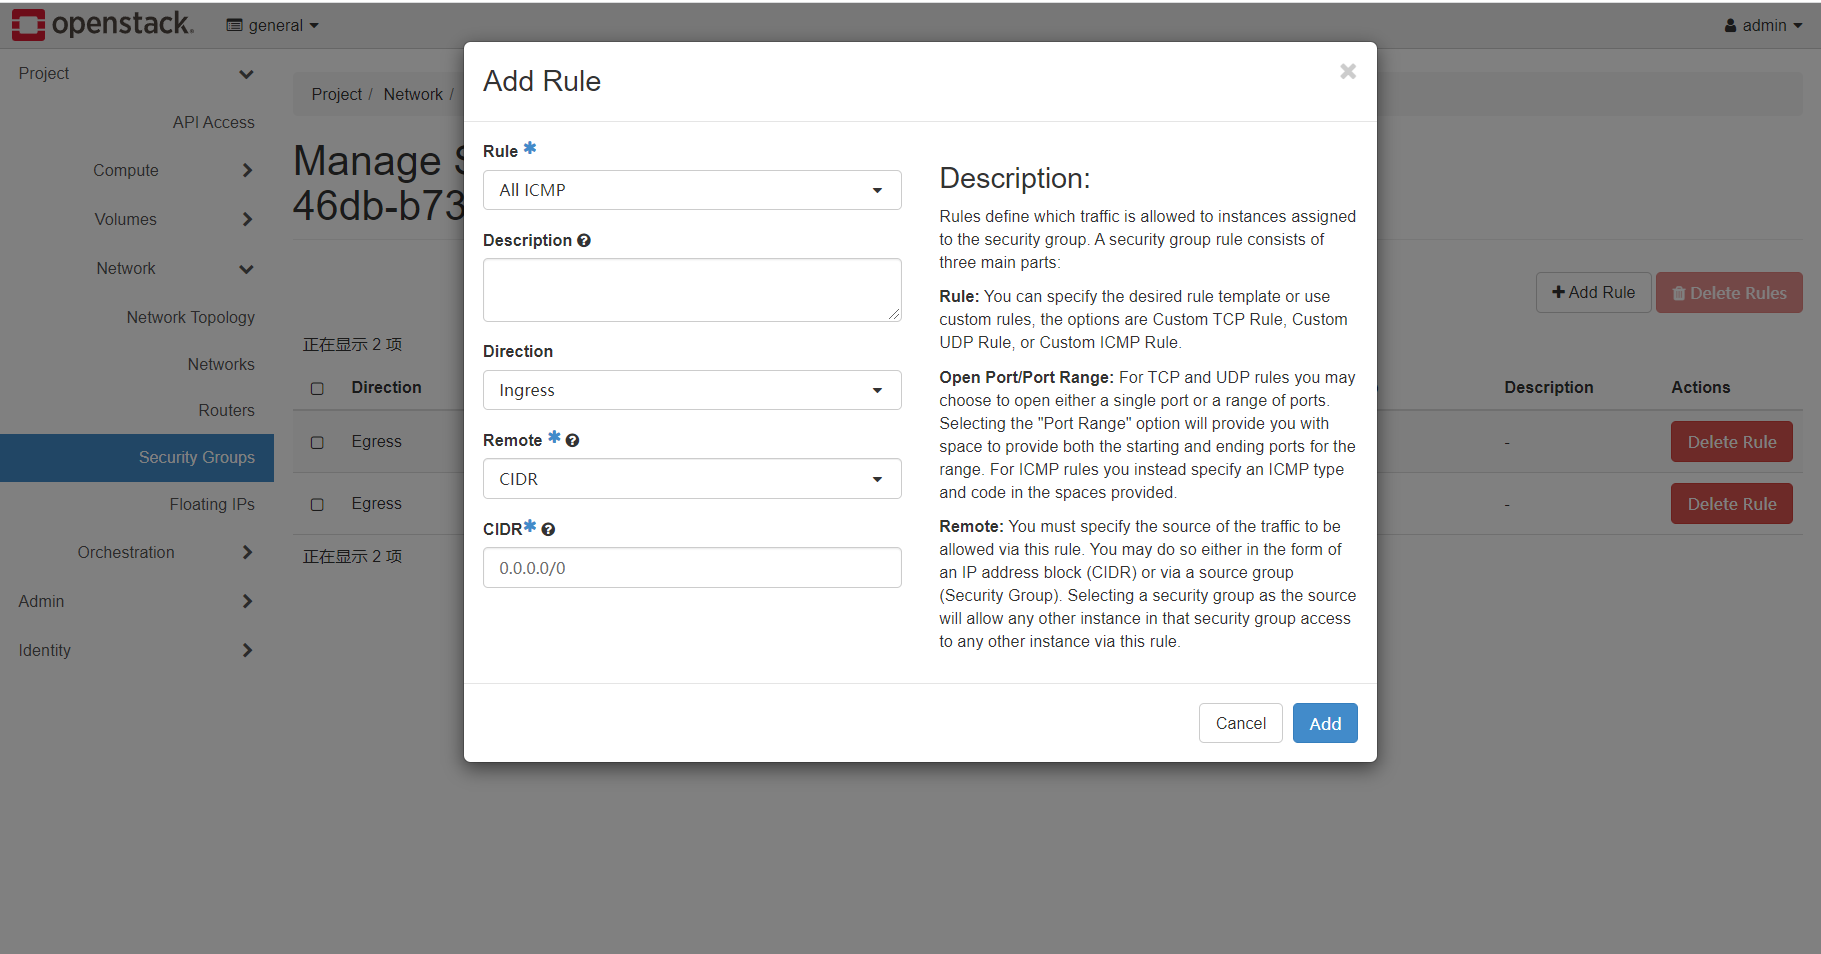Image resolution: width=1821 pixels, height=954 pixels.
Task: Go to Floating IPs in sidebar
Action: tap(211, 504)
